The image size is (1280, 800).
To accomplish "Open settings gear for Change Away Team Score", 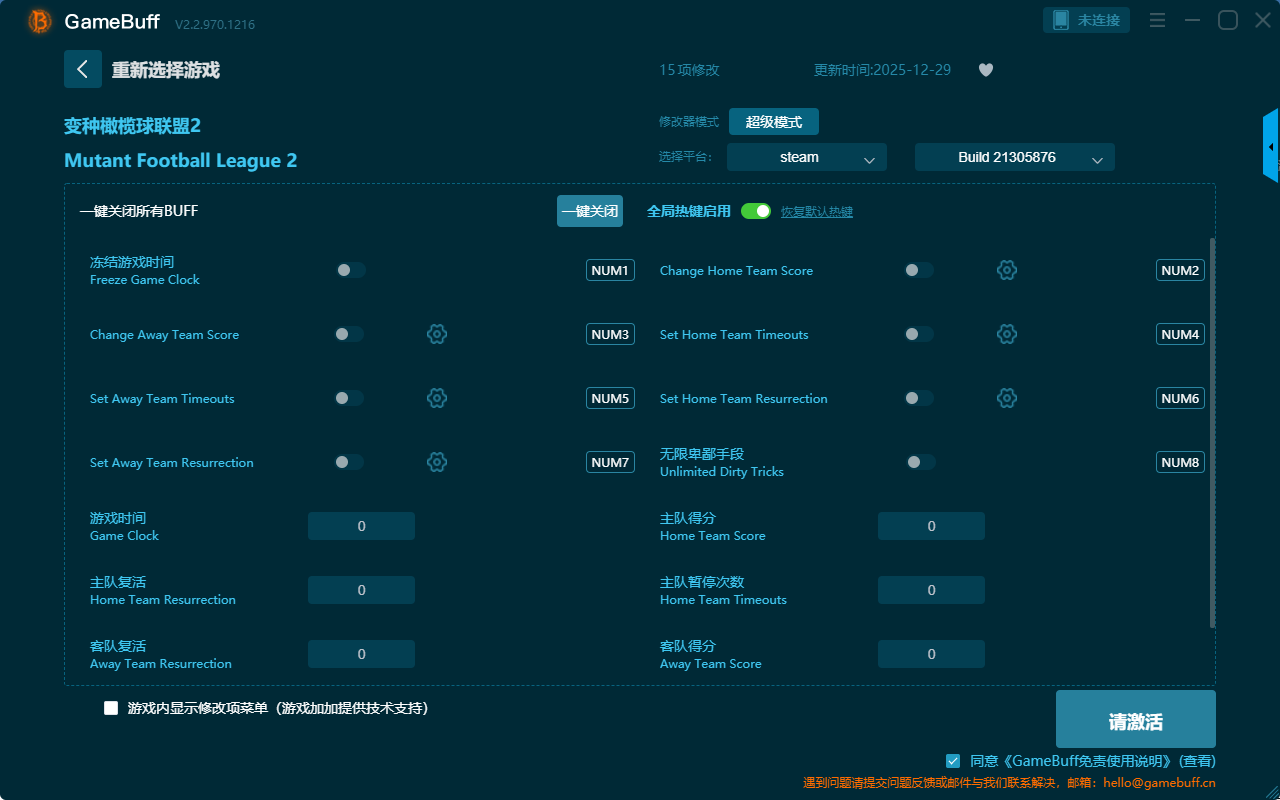I will [x=437, y=334].
